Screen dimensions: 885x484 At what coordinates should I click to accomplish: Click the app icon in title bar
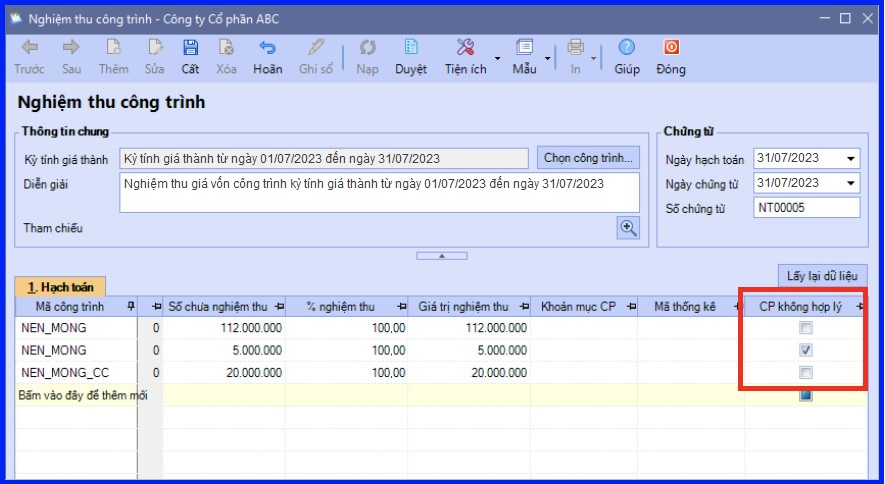coord(16,19)
